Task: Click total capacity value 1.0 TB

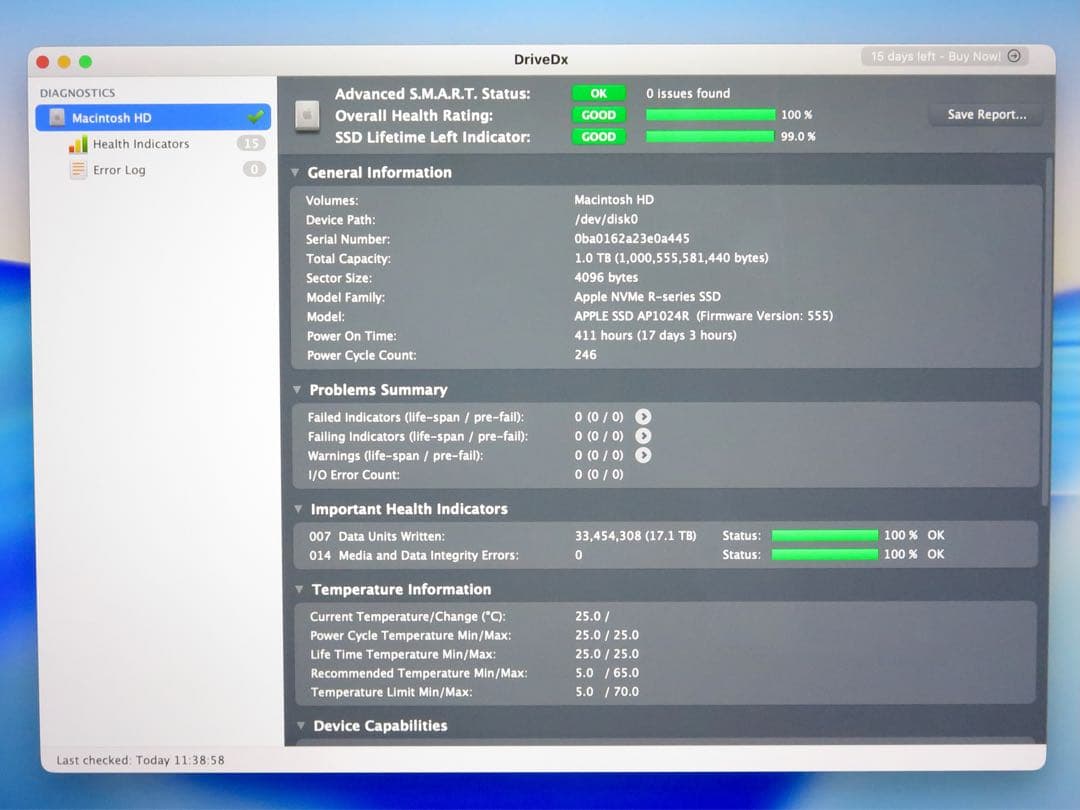Action: pyautogui.click(x=671, y=258)
